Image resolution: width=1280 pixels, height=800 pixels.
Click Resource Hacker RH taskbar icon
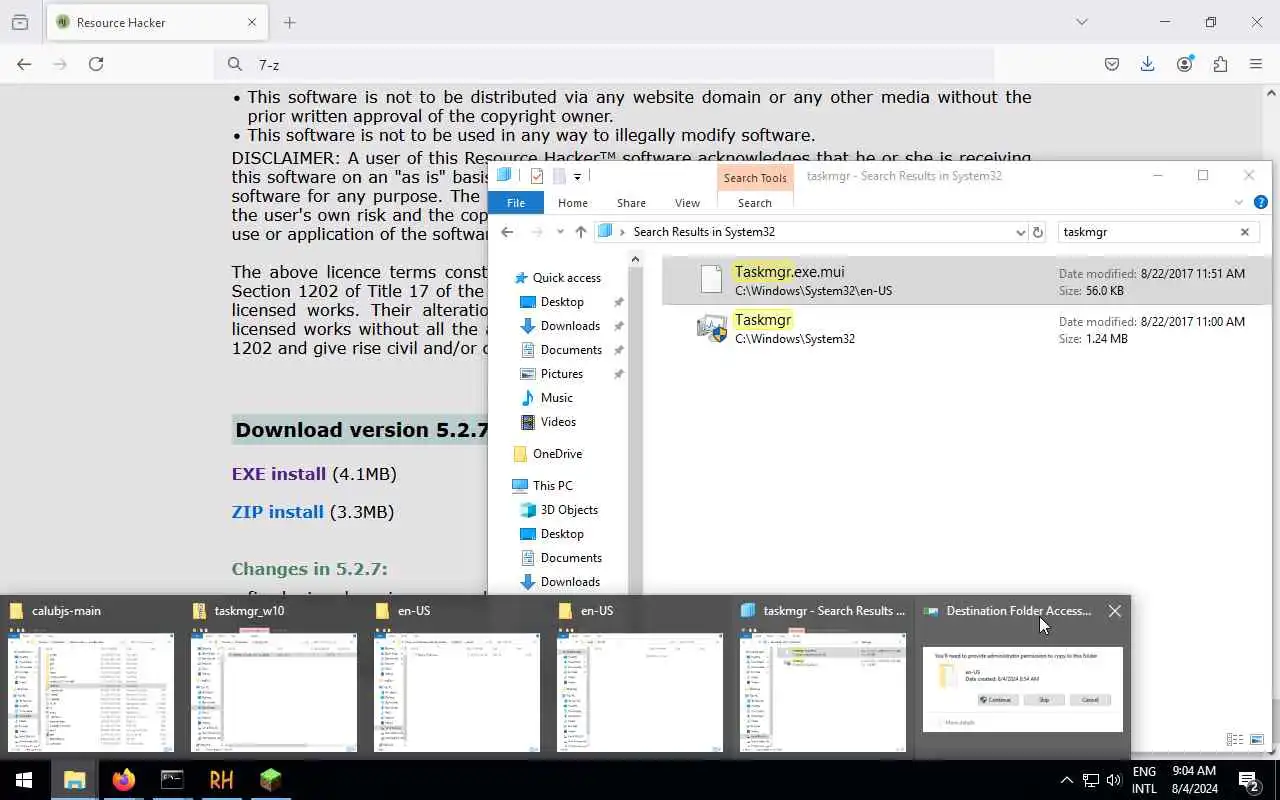(x=221, y=780)
